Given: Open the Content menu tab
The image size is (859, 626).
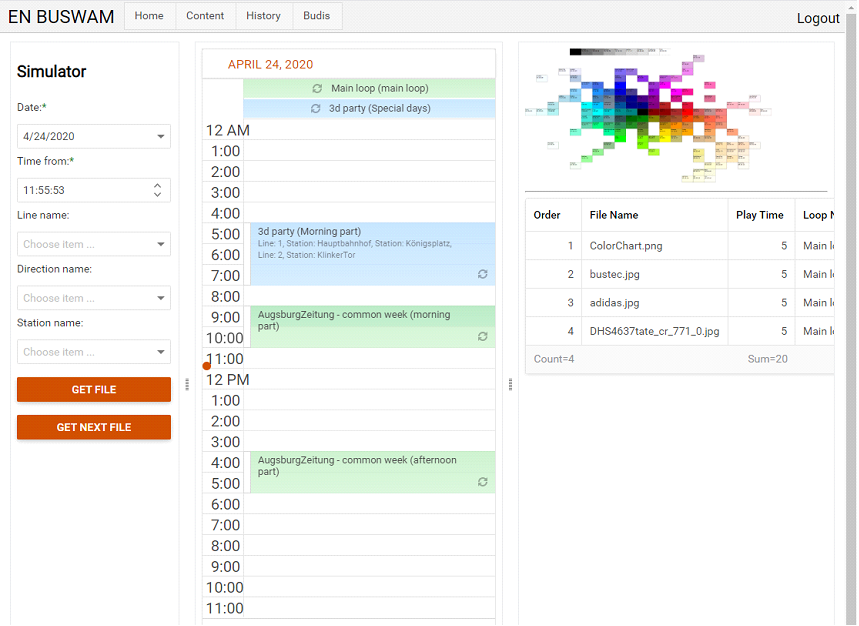Looking at the screenshot, I should (x=205, y=16).
